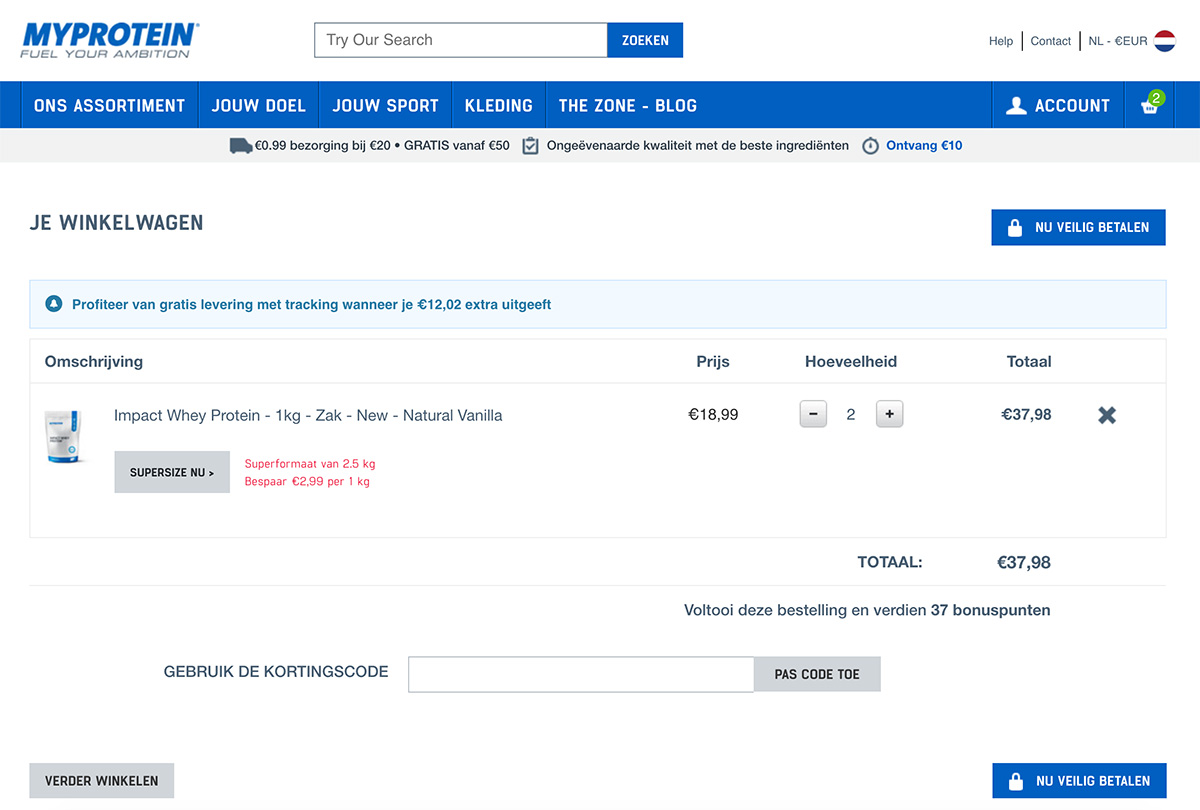Remove Impact Whey Protein from cart
This screenshot has width=1200, height=810.
1107,415
